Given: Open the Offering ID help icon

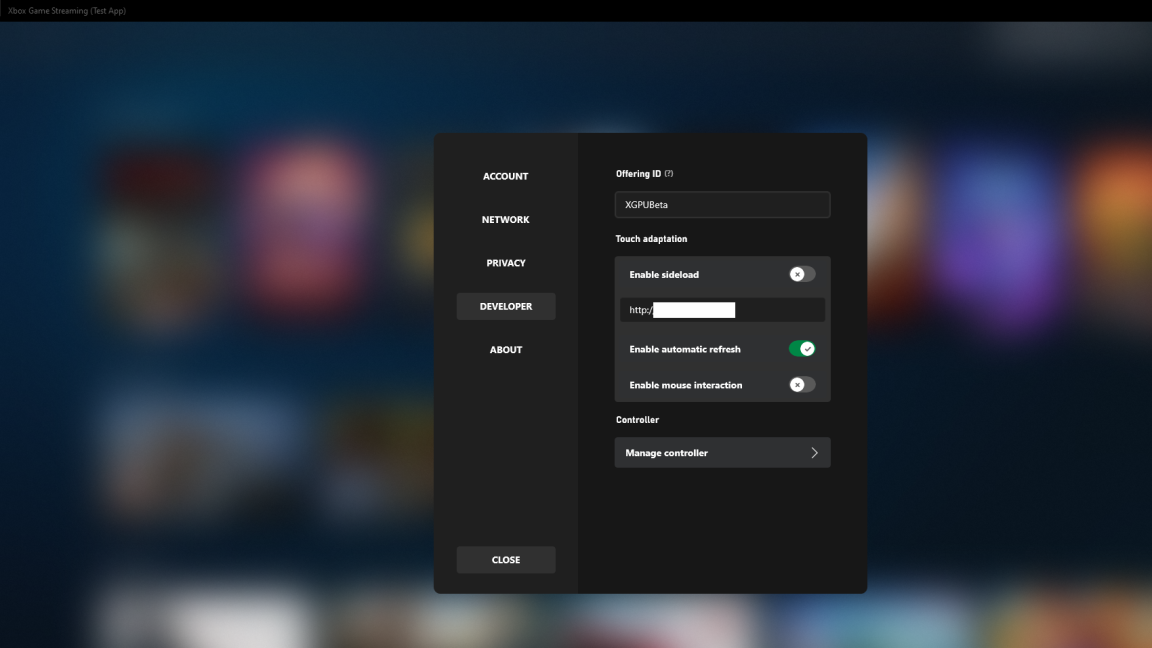Looking at the screenshot, I should tap(667, 173).
